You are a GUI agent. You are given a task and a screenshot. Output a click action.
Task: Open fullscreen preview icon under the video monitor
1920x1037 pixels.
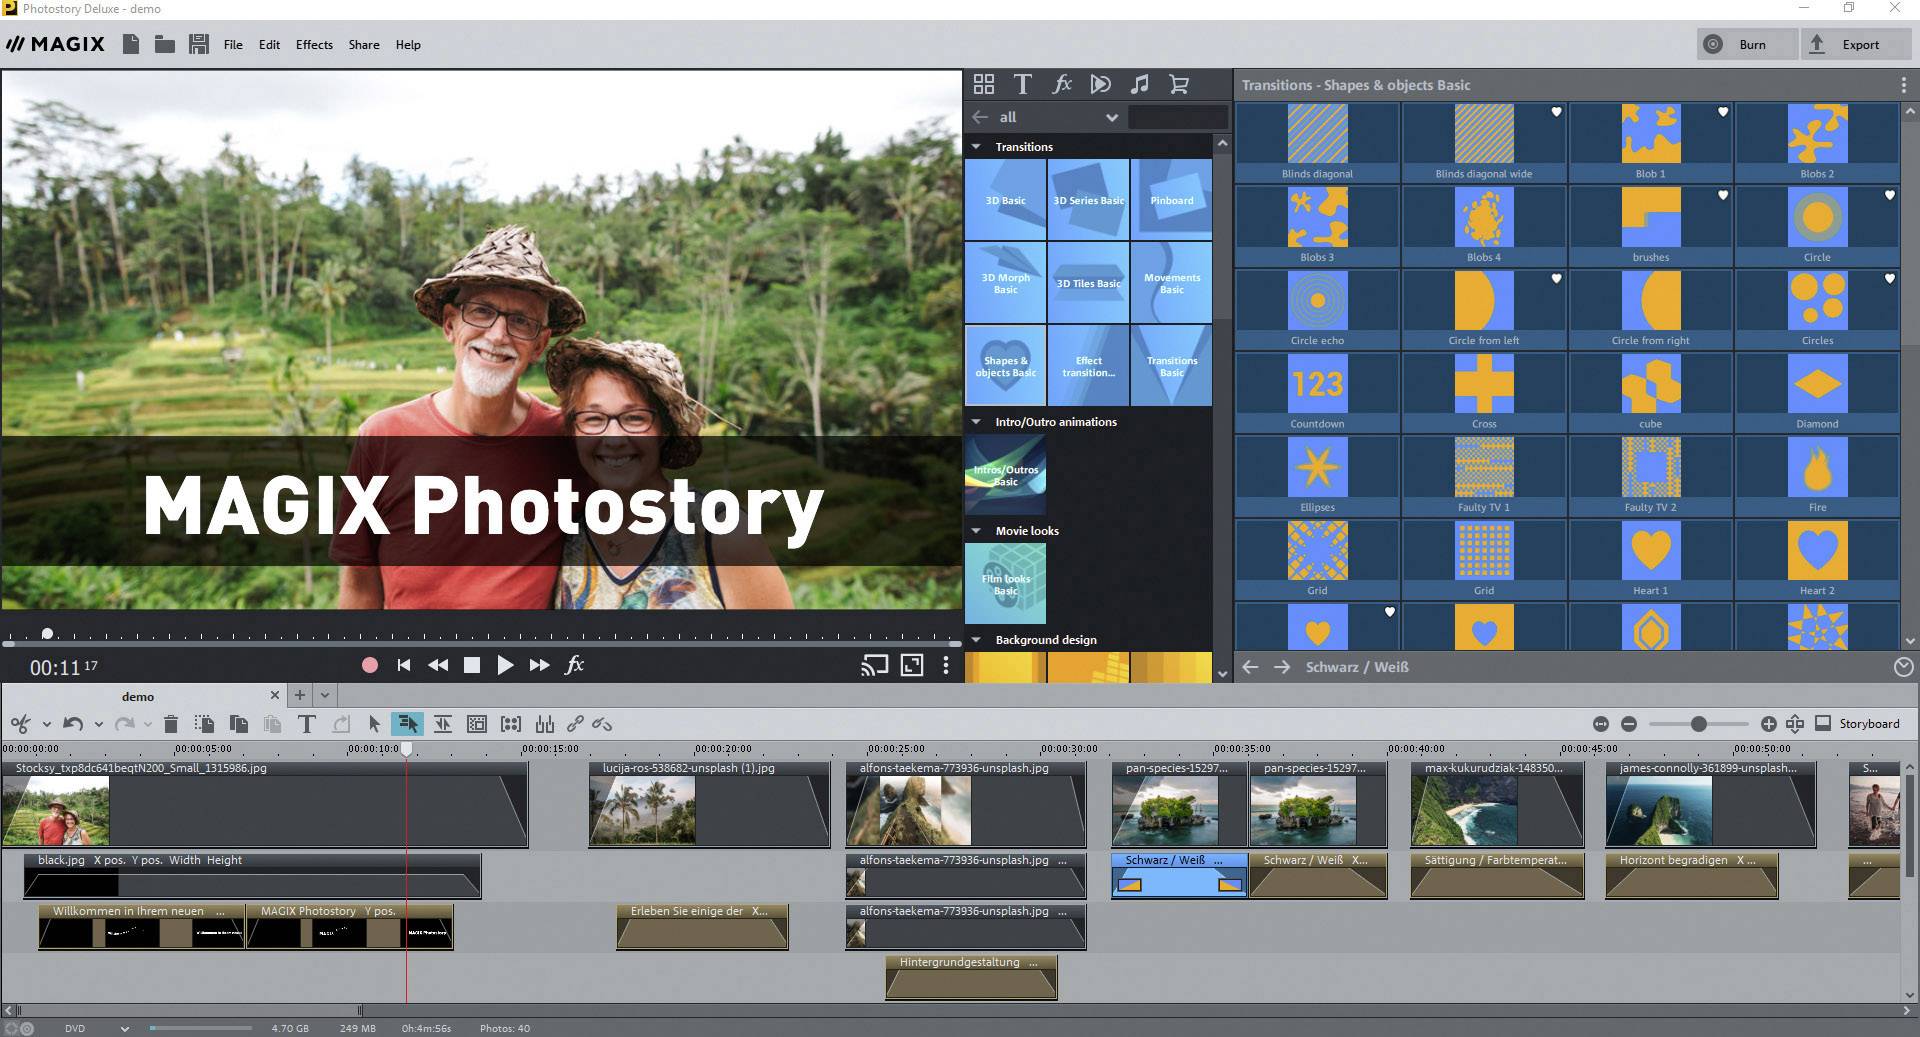point(911,664)
